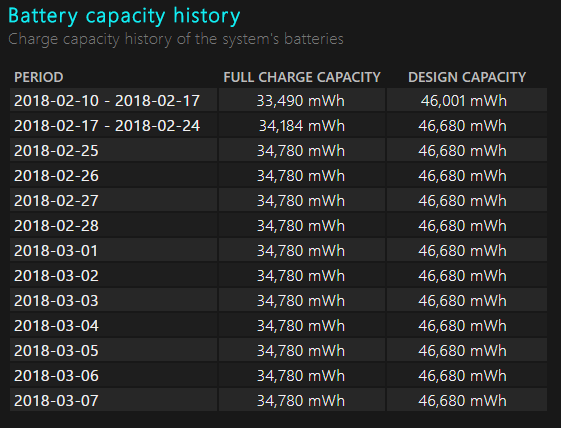Click full charge capacity for 2018-03-06
The height and width of the screenshot is (428, 561).
302,375
